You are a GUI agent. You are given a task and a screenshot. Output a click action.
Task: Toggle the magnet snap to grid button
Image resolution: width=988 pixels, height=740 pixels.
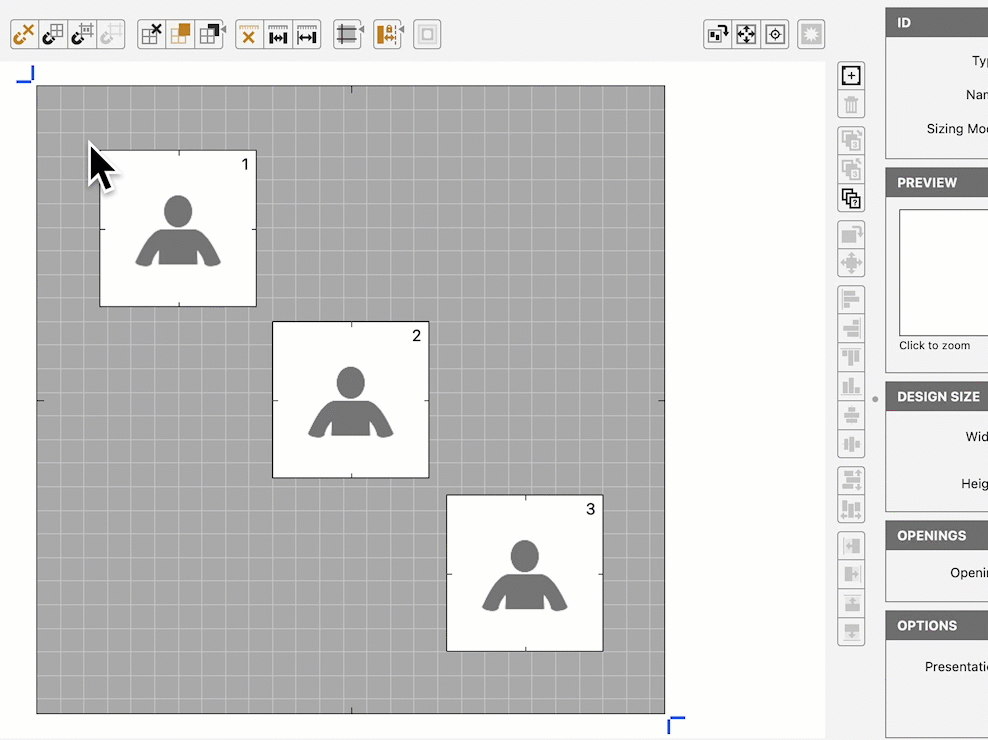53,35
